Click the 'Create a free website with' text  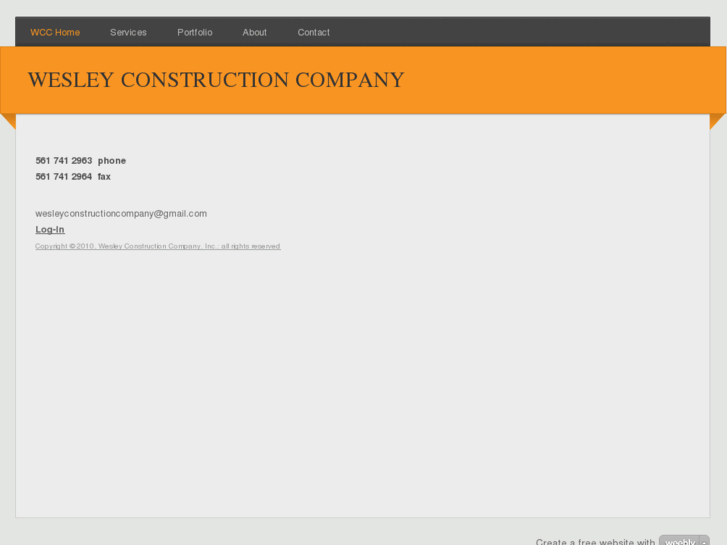[x=595, y=541]
